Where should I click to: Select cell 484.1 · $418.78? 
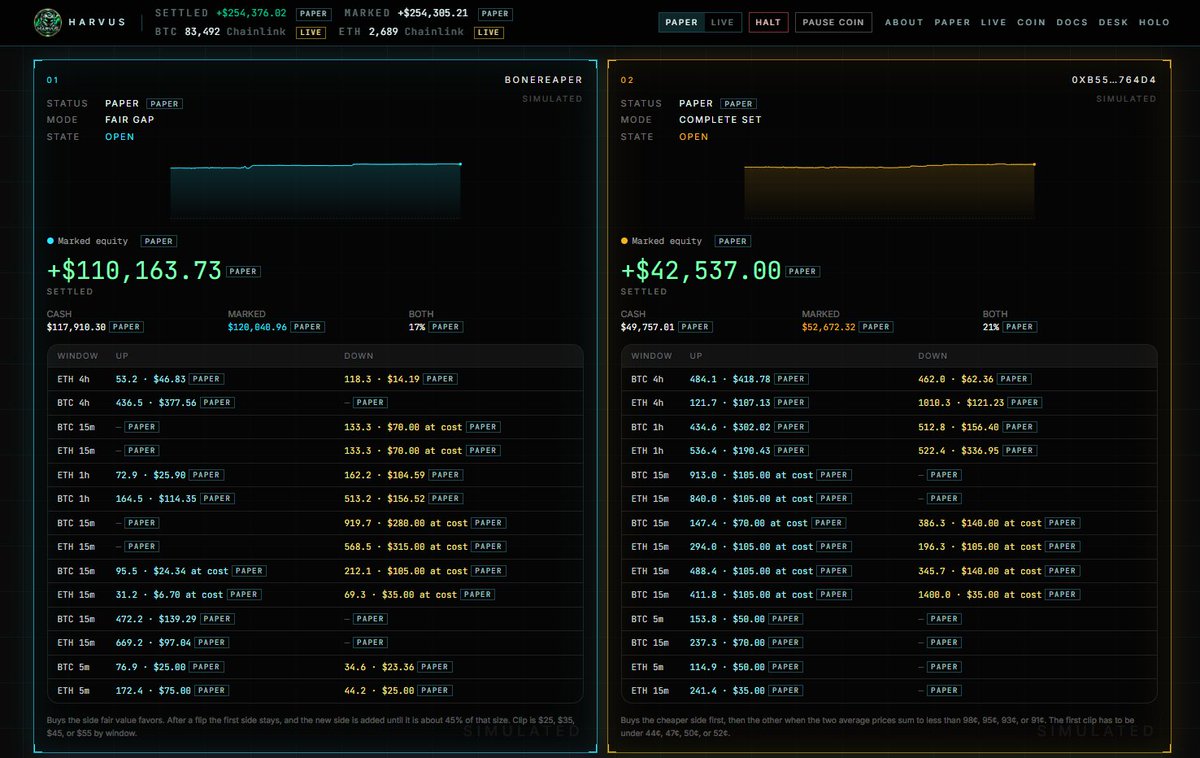click(x=730, y=379)
